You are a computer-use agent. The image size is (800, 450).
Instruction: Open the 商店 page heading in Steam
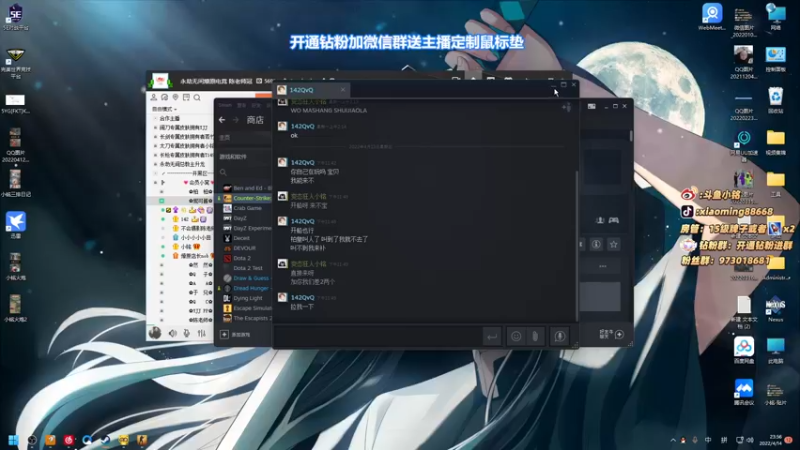pos(255,120)
